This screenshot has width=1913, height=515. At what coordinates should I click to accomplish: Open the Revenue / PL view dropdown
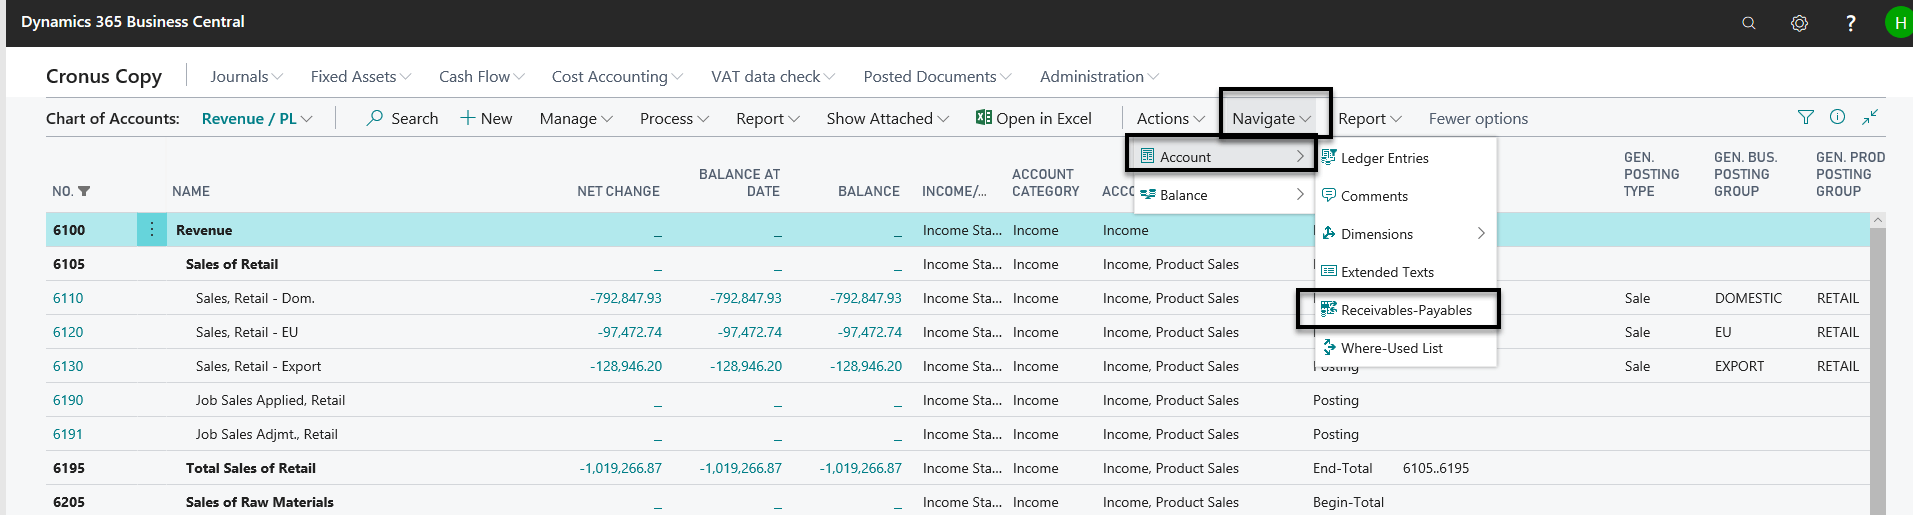(257, 118)
